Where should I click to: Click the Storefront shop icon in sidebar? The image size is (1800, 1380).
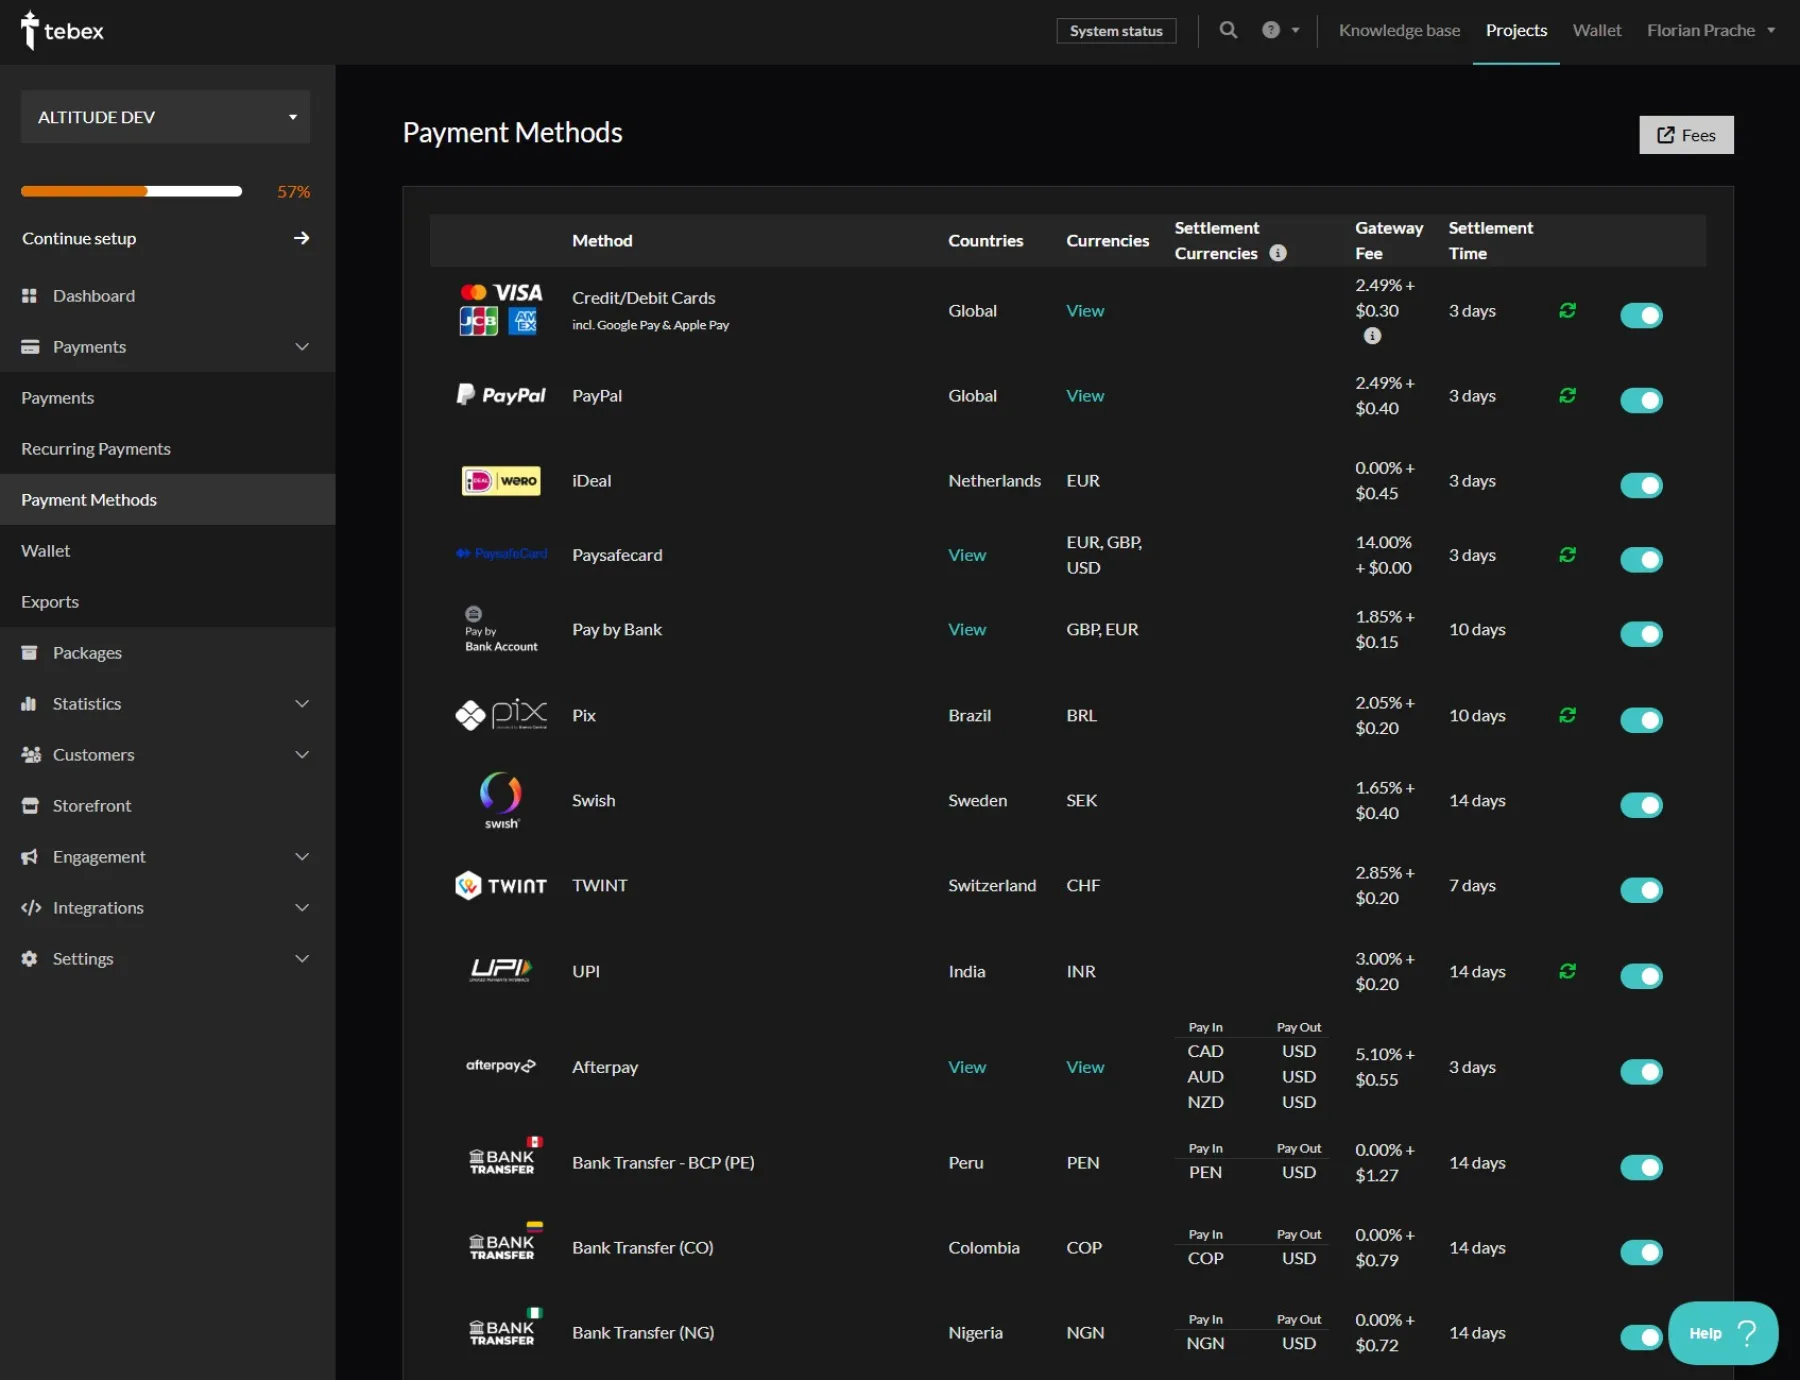(30, 806)
